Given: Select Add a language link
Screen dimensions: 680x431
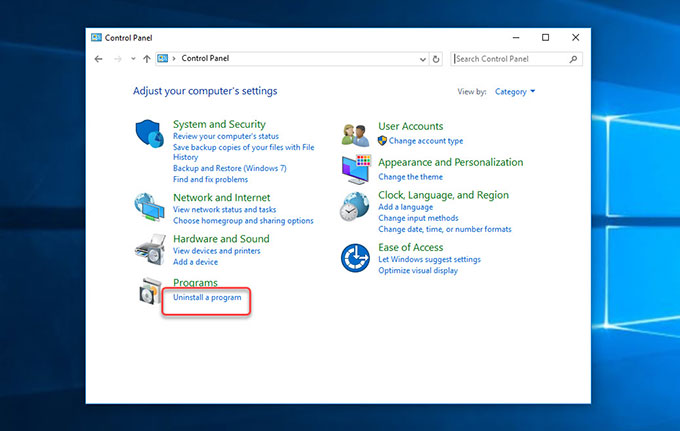Looking at the screenshot, I should click(x=405, y=207).
